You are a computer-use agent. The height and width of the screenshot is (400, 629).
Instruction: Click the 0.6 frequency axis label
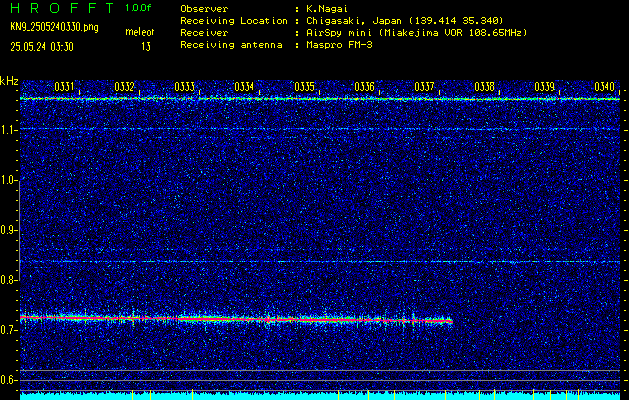(8, 380)
